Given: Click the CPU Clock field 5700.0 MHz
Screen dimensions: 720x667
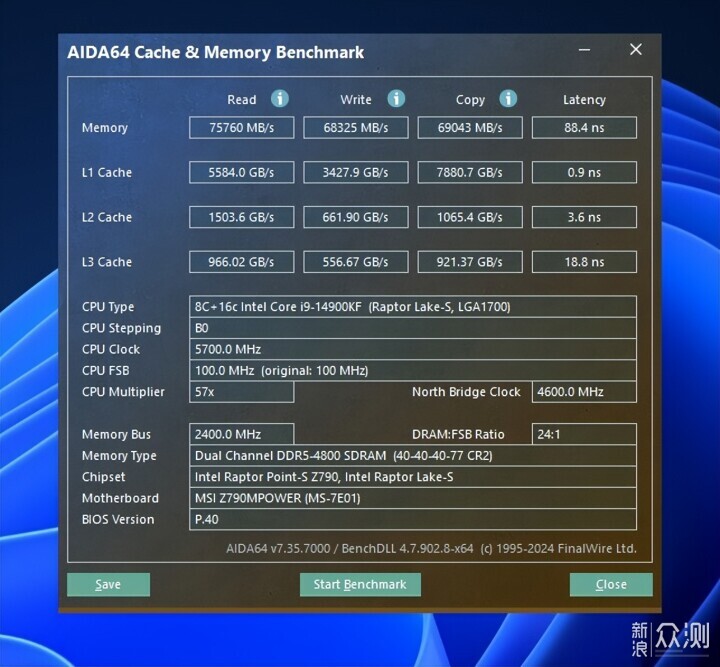Looking at the screenshot, I should coord(413,349).
